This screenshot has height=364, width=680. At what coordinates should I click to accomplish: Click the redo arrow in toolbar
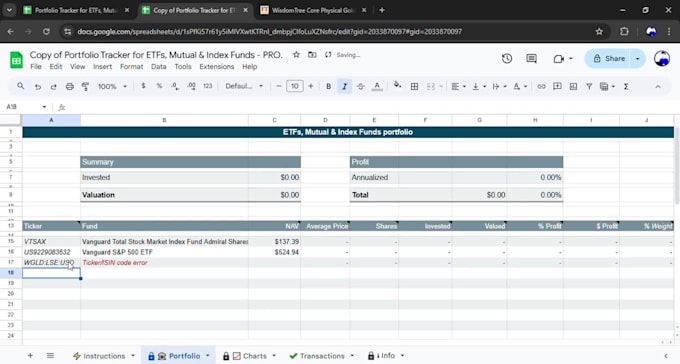[53, 86]
